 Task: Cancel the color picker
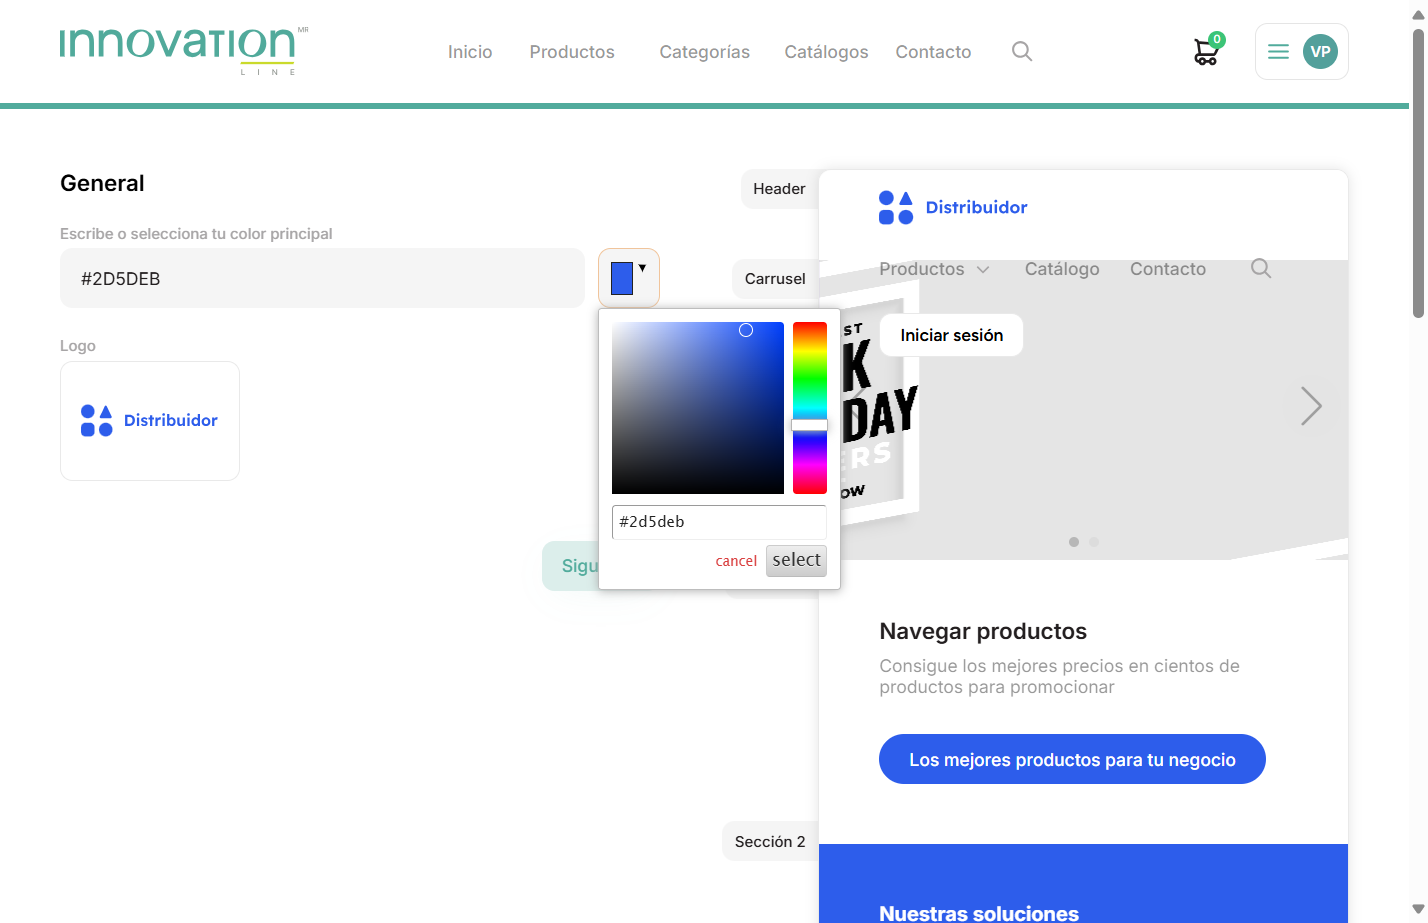(x=736, y=561)
